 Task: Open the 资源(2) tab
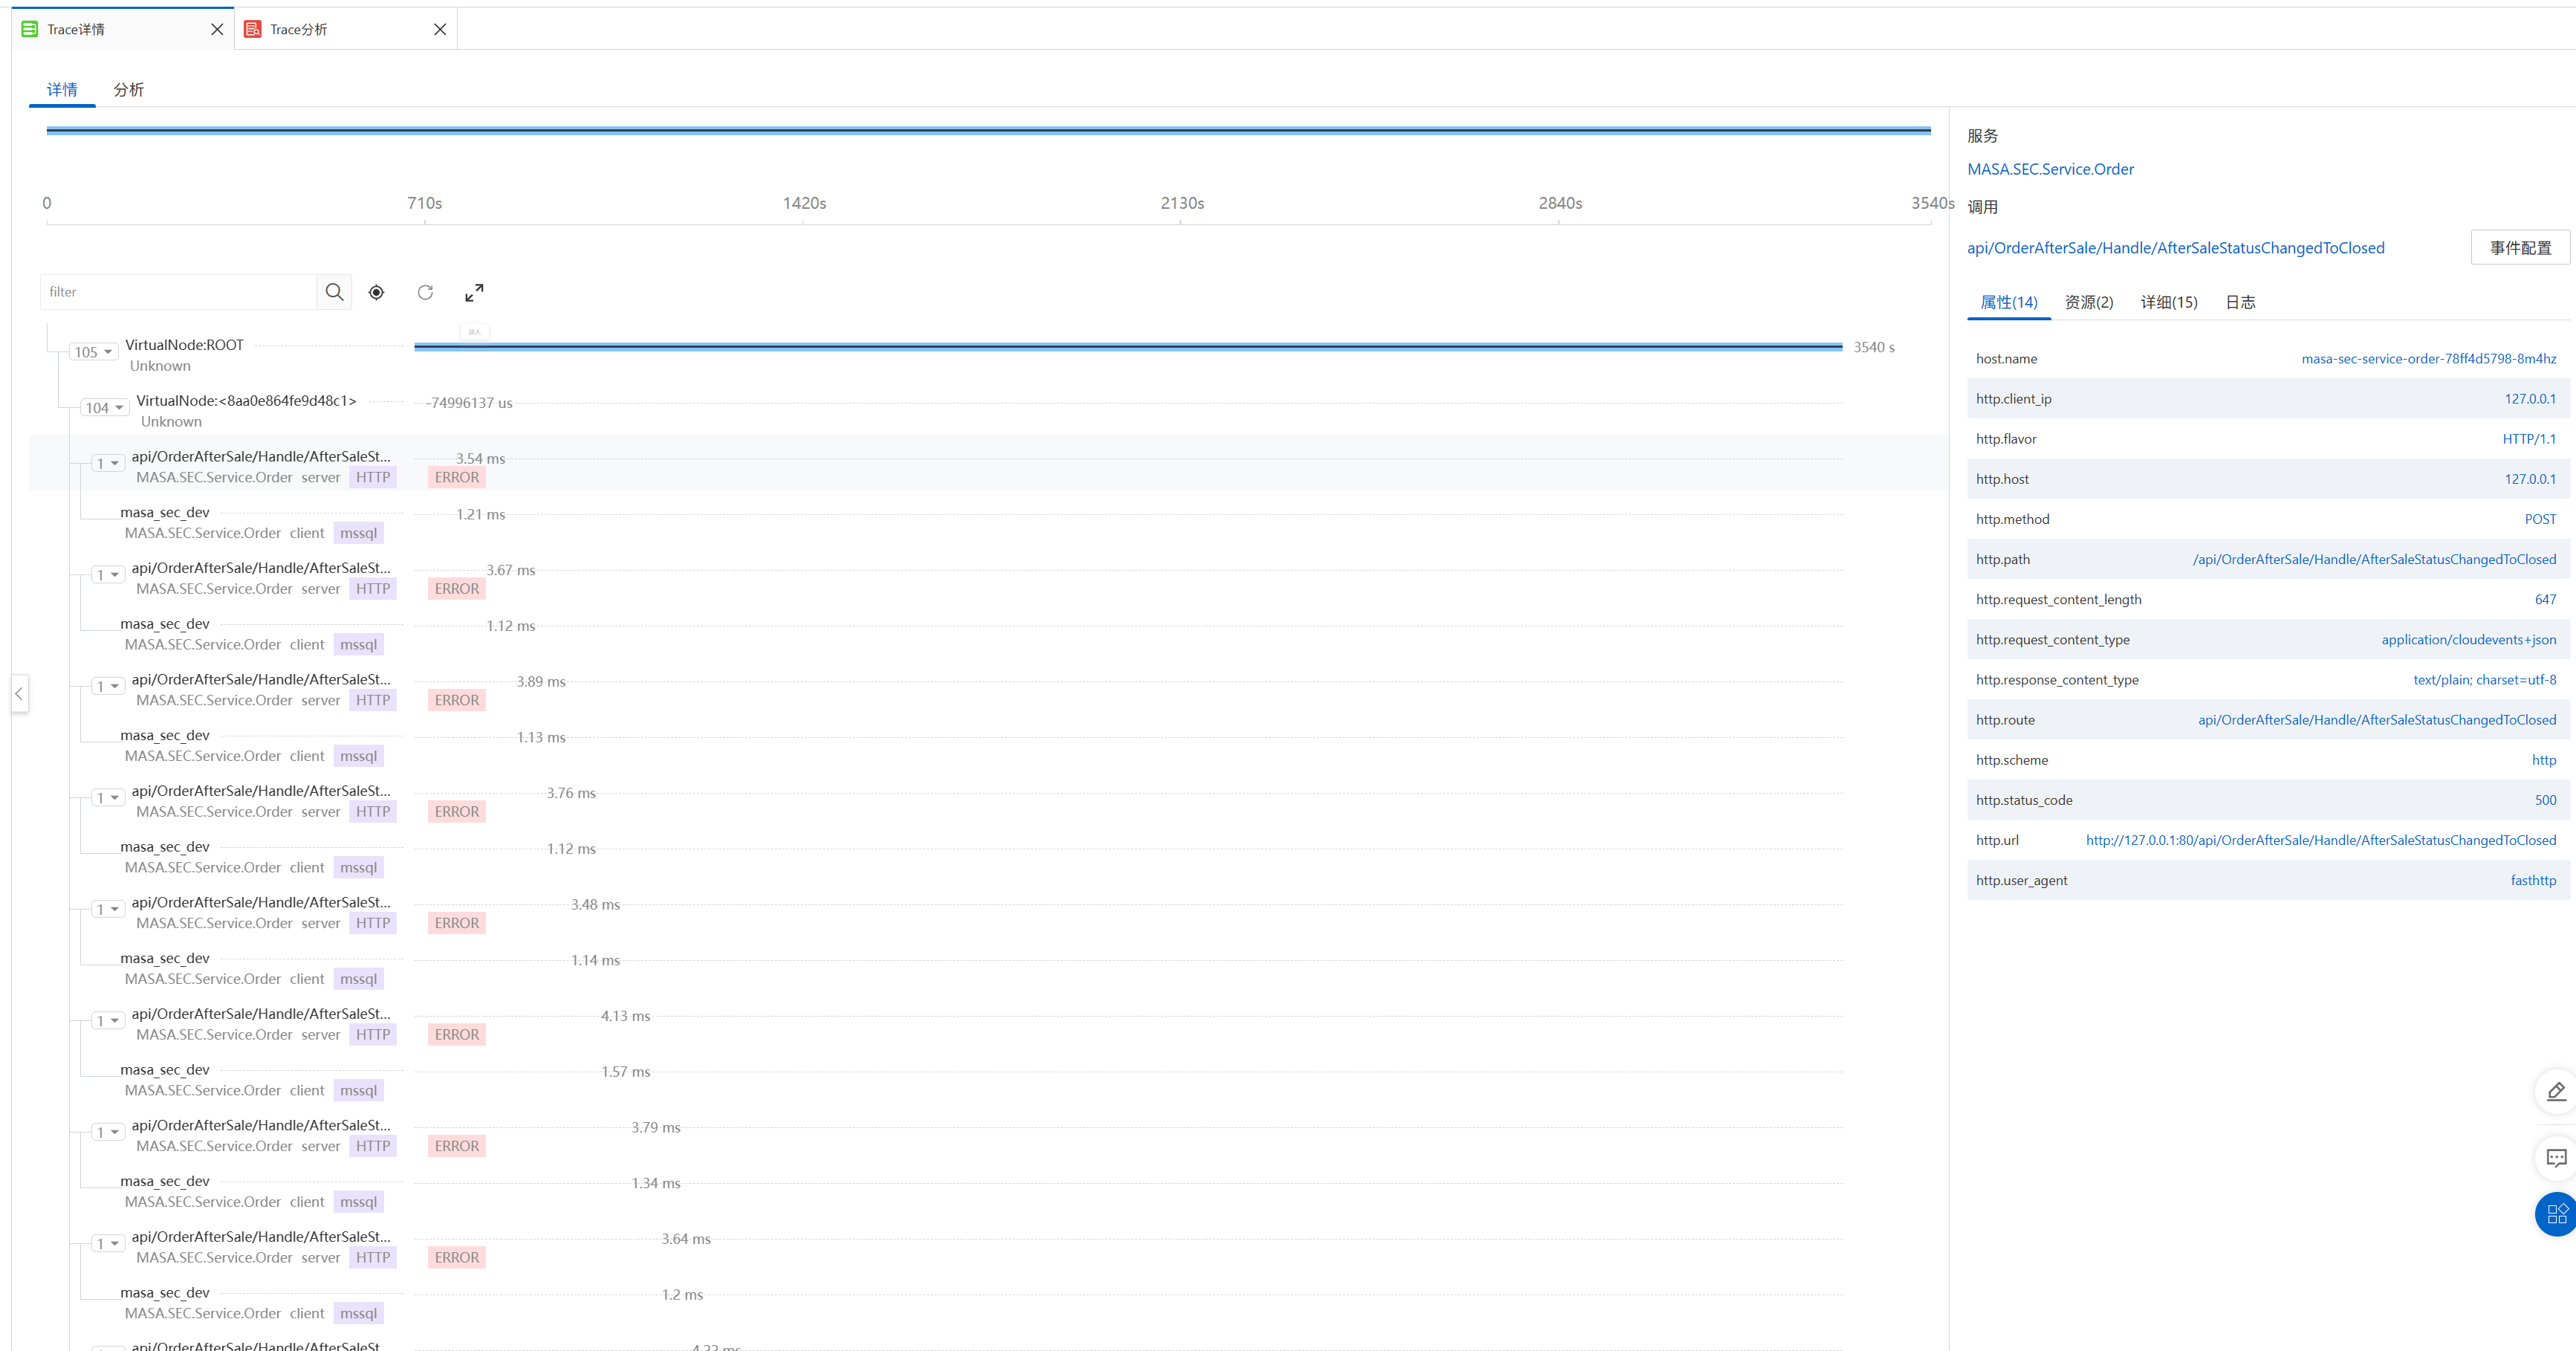click(2089, 302)
